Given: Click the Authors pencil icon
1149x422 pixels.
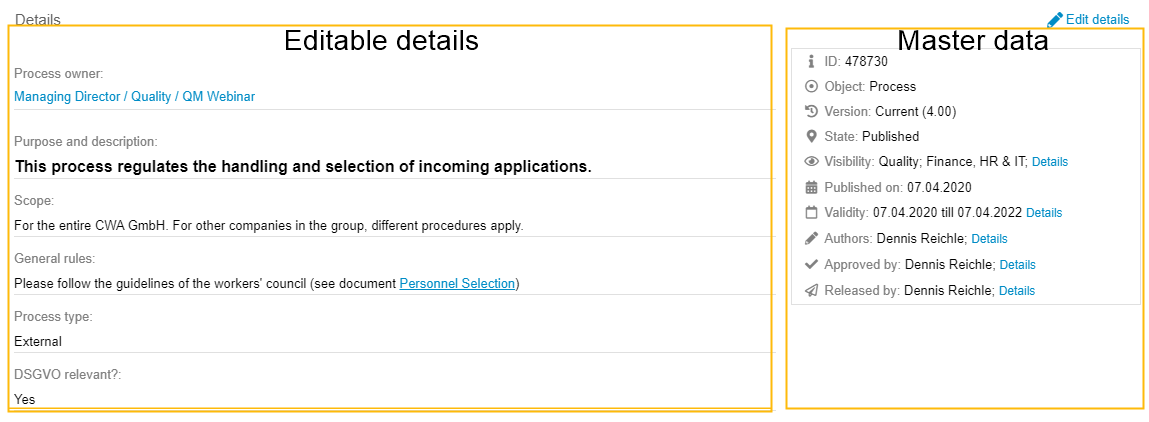Looking at the screenshot, I should click(x=811, y=239).
